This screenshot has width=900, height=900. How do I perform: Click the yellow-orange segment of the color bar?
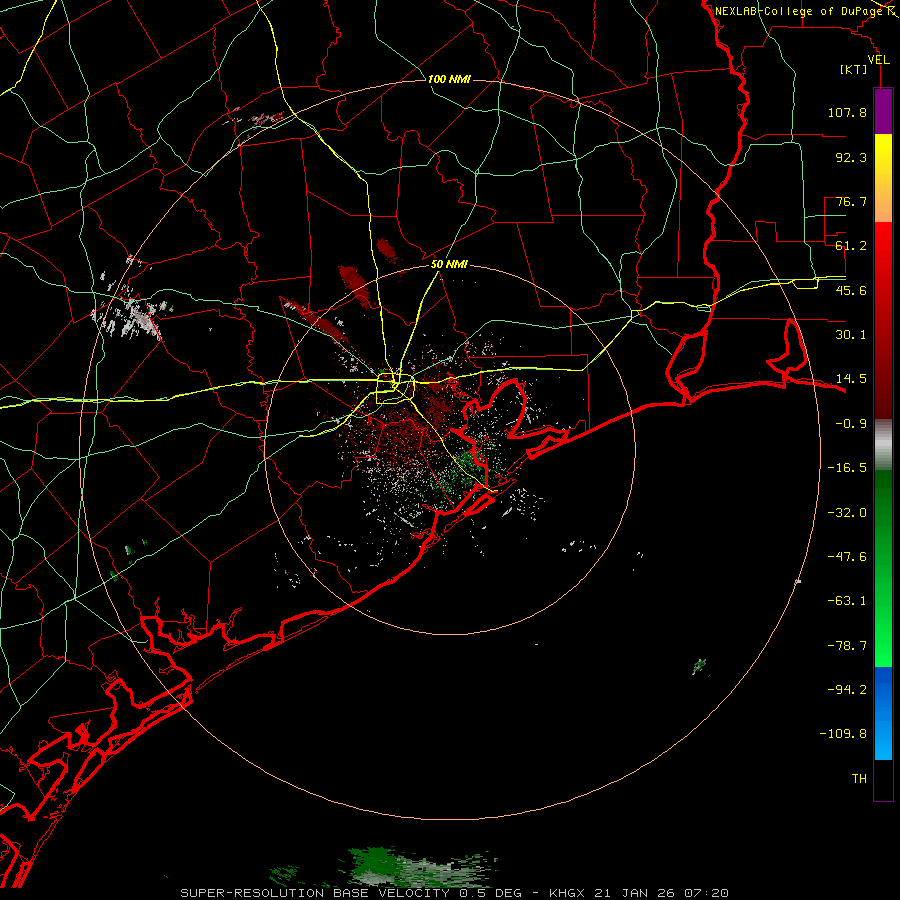pyautogui.click(x=883, y=178)
